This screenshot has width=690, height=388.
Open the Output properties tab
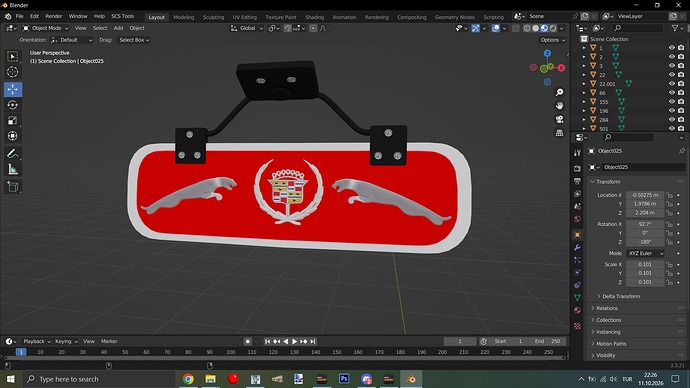point(577,181)
